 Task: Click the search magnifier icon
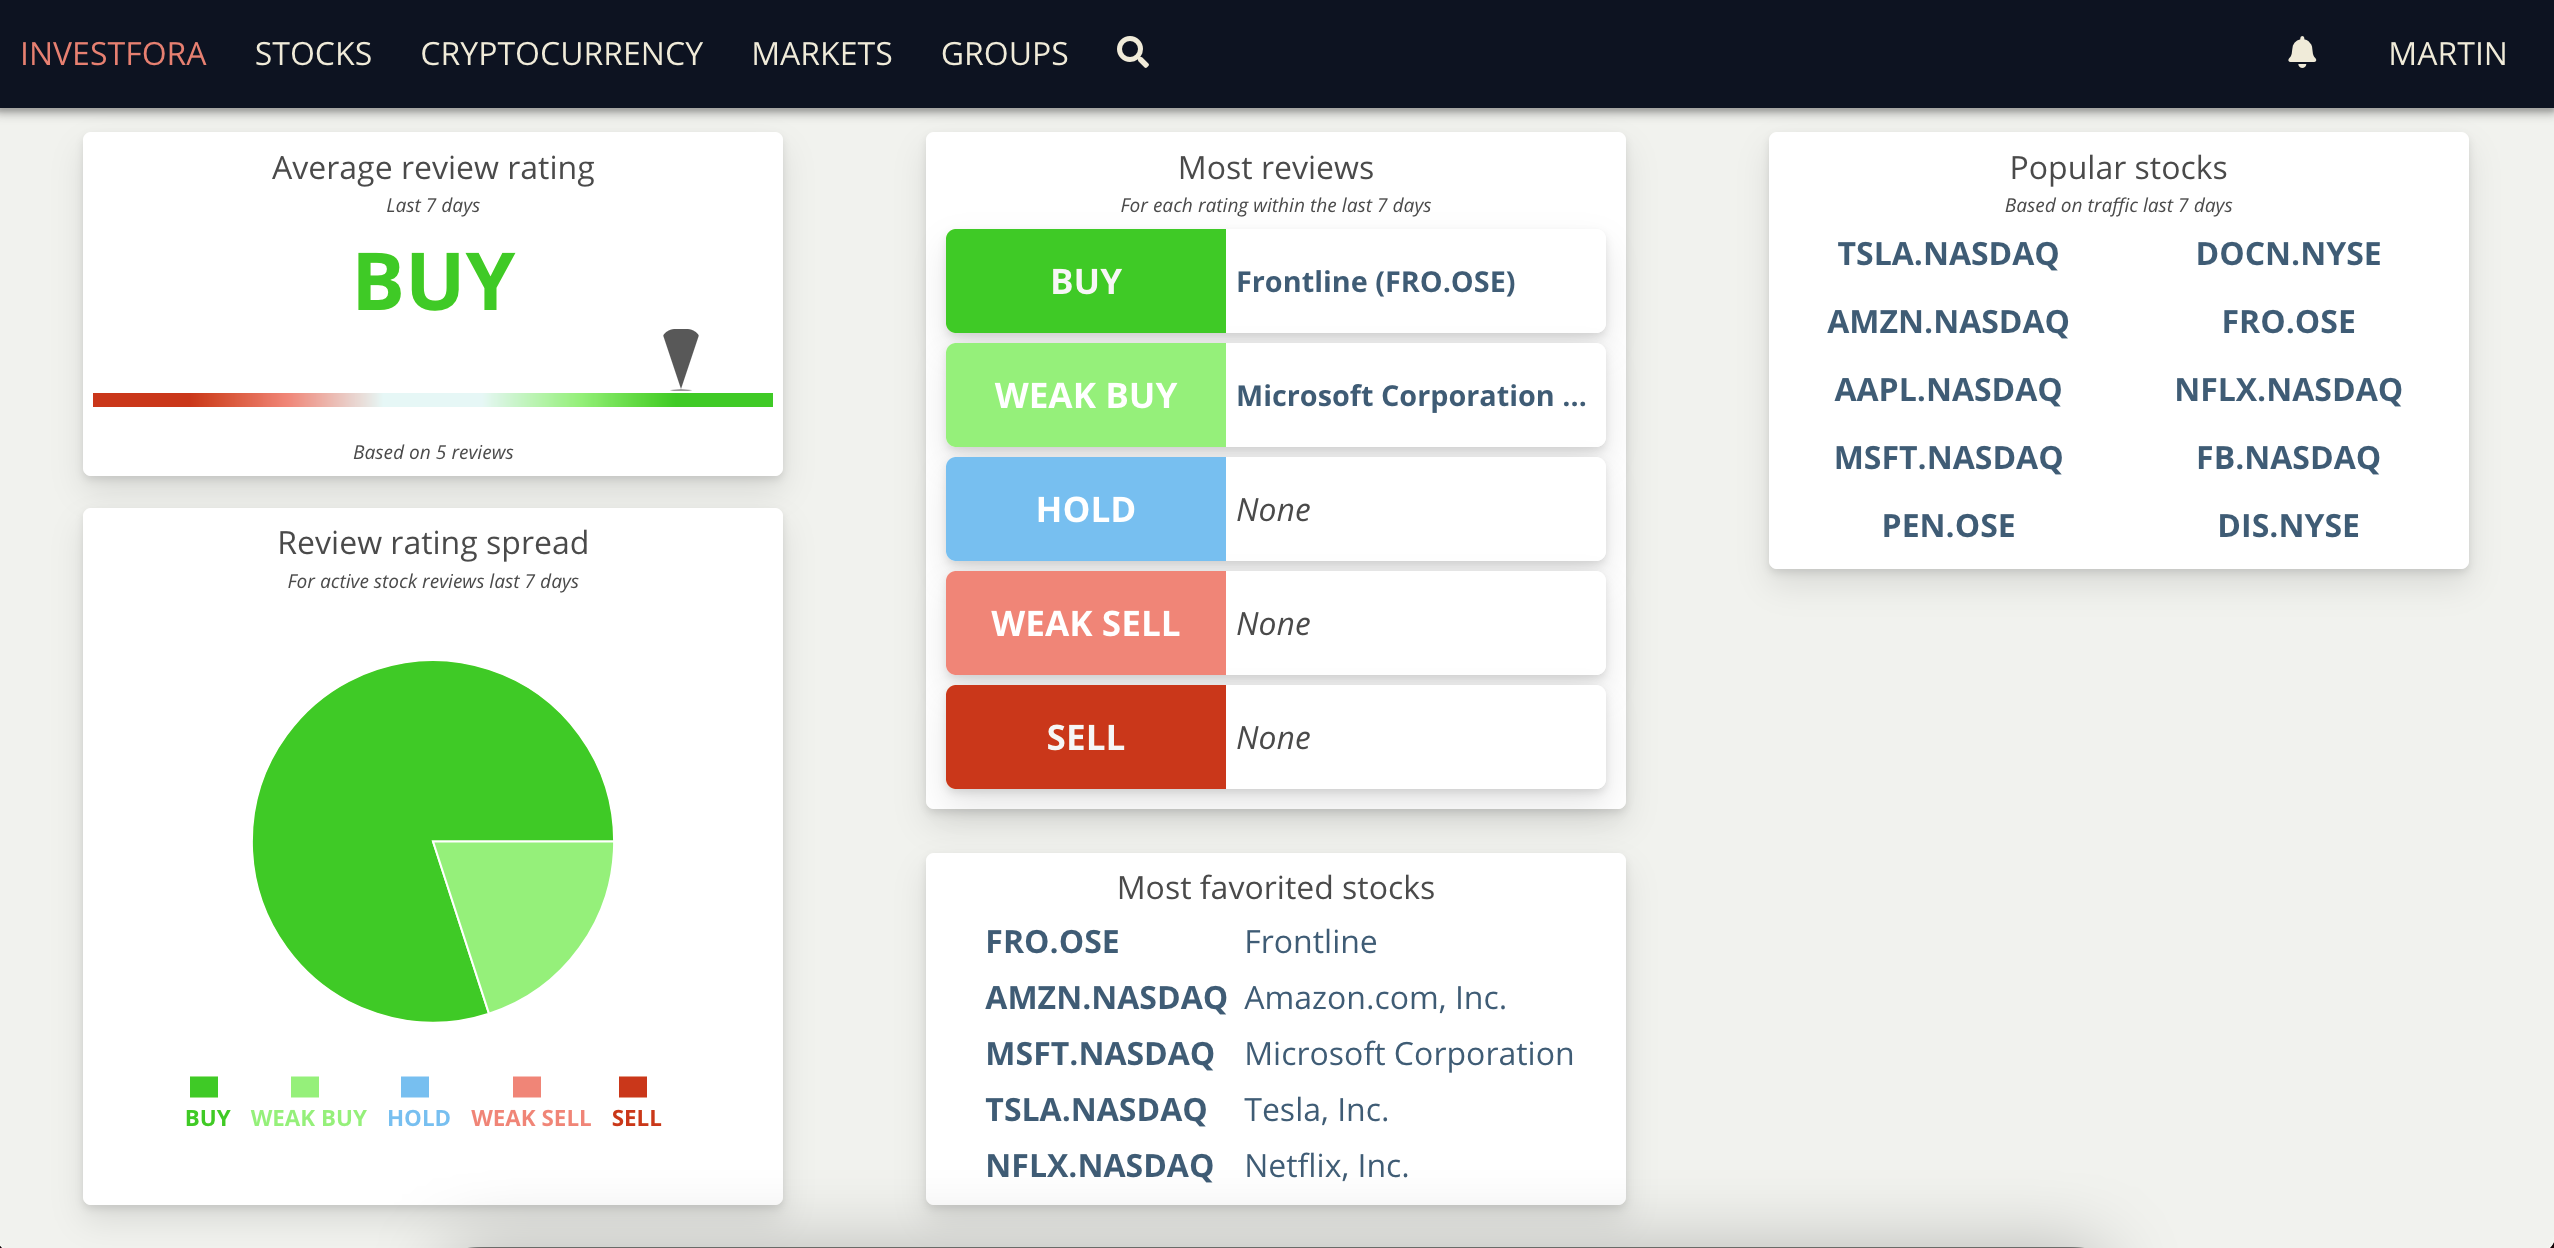(x=1132, y=52)
